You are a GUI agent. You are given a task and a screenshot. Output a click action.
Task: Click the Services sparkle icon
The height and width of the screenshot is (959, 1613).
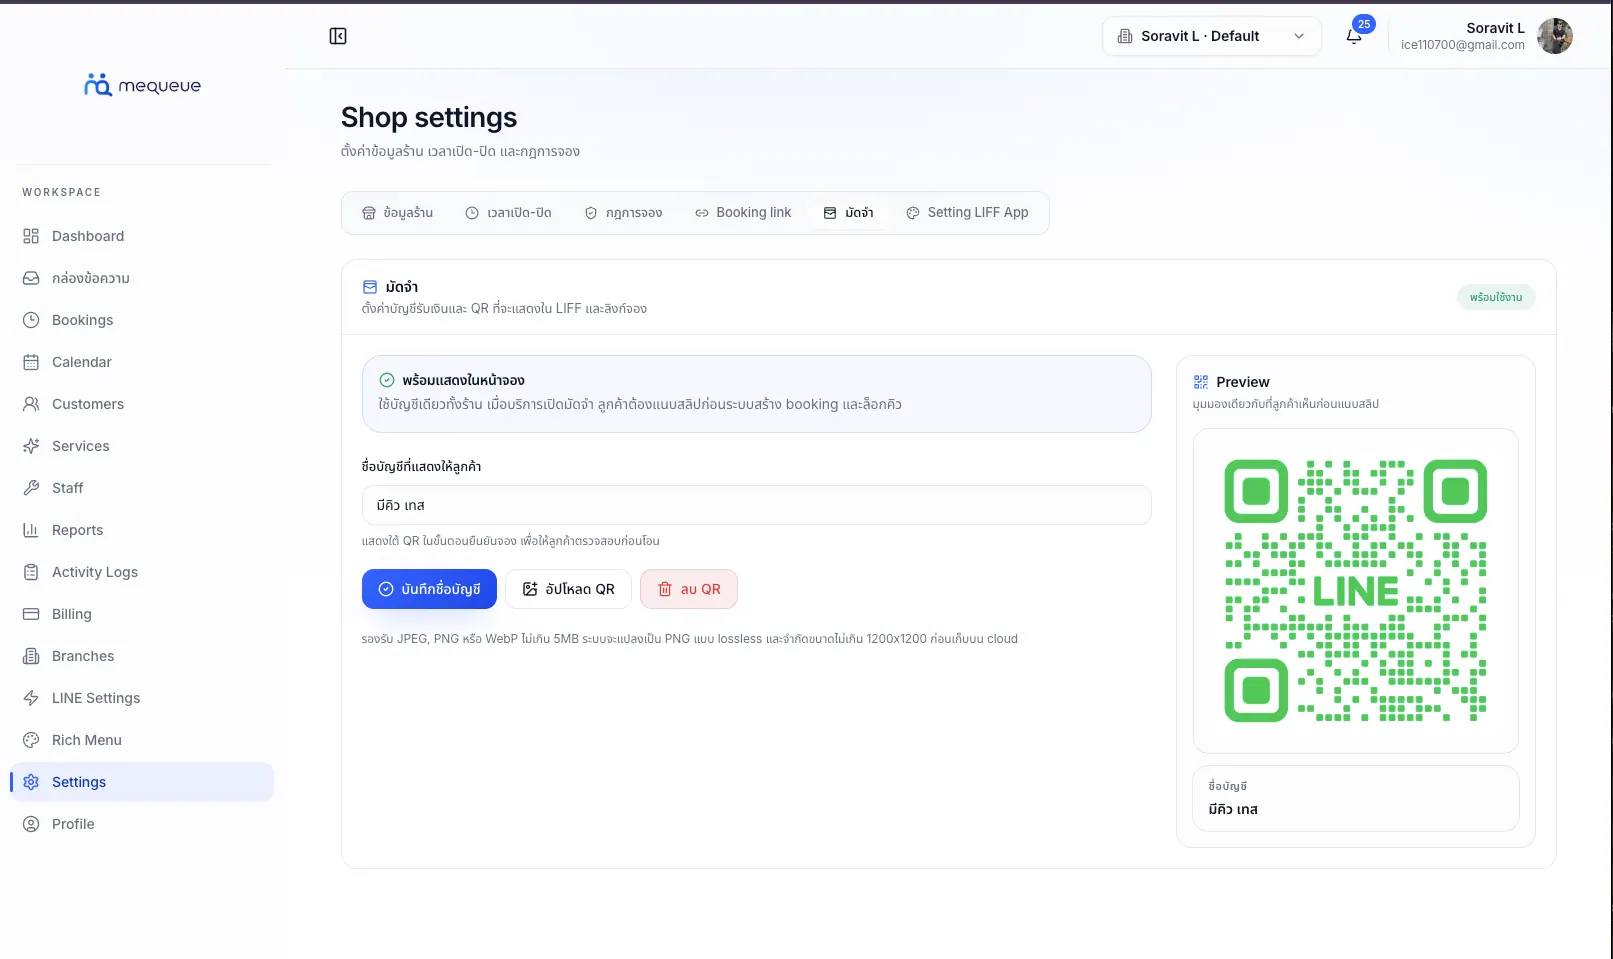coord(31,446)
